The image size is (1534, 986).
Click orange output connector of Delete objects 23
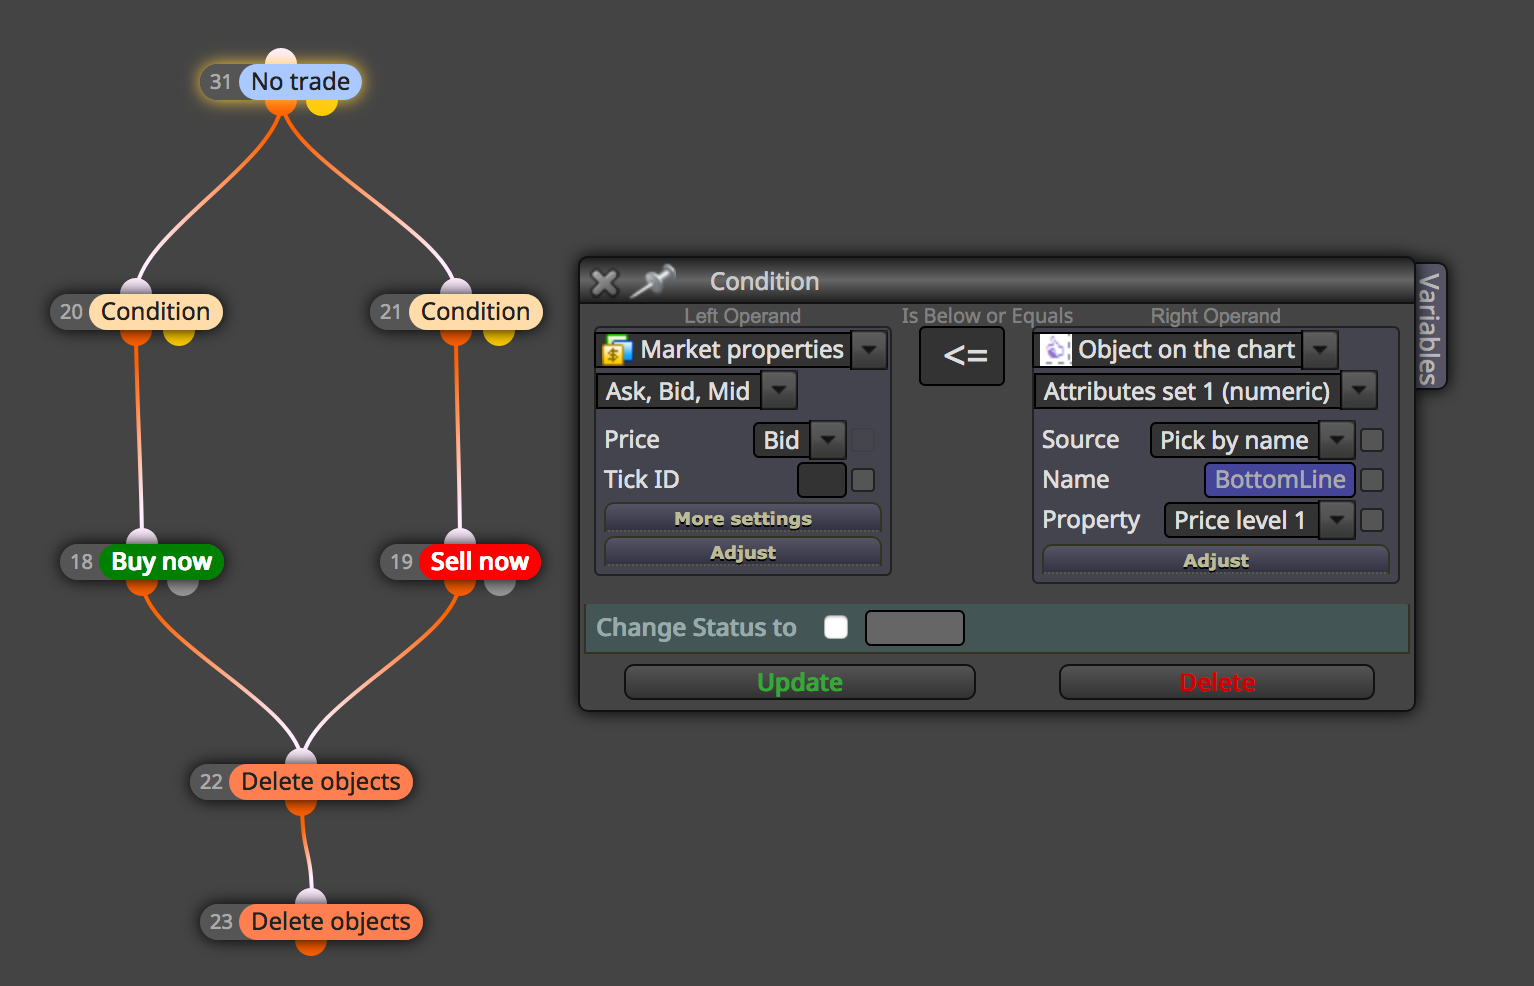[x=311, y=947]
